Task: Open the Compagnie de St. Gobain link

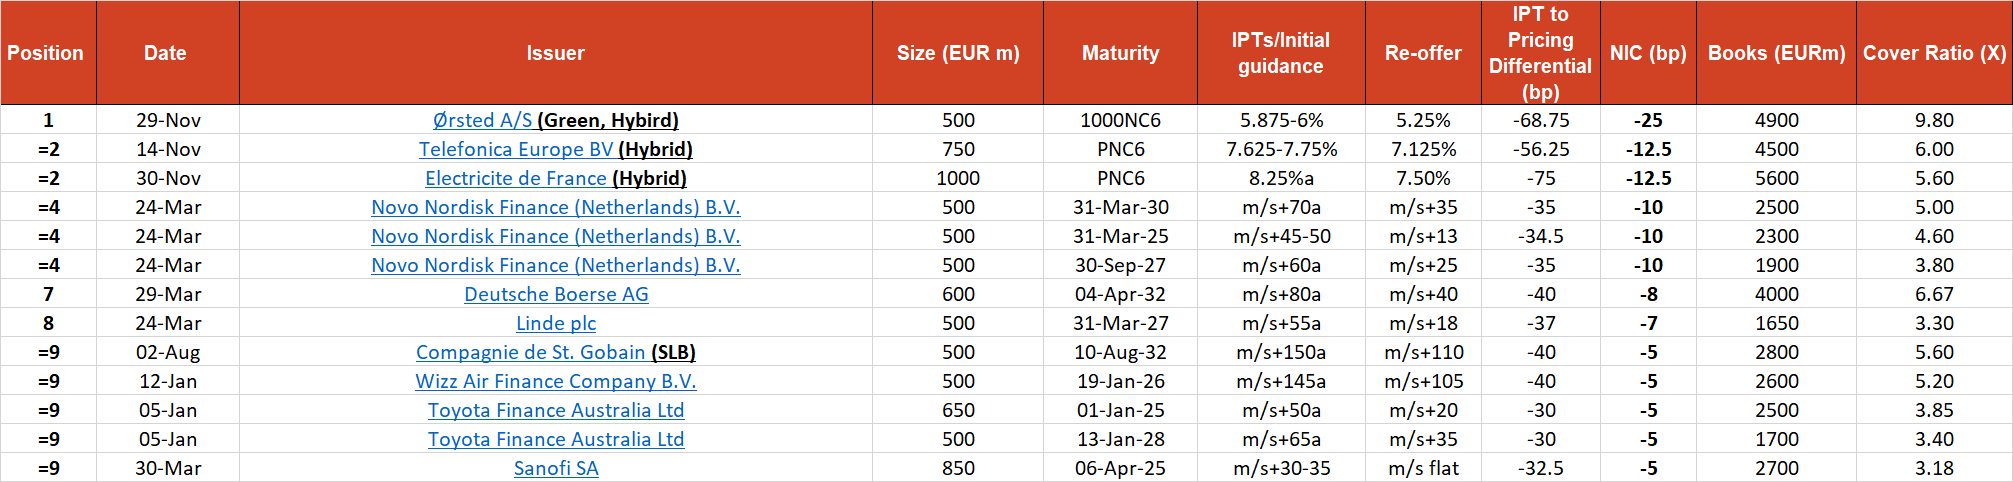Action: pyautogui.click(x=530, y=352)
